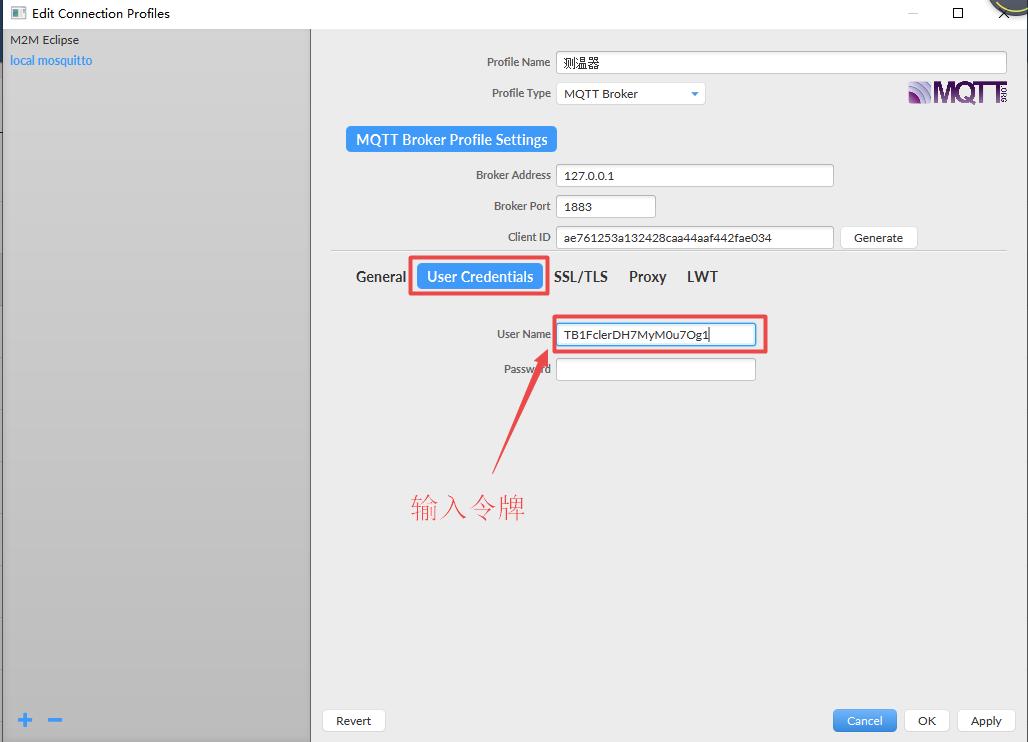Click the empty Password field
The width and height of the screenshot is (1028, 742).
click(655, 368)
